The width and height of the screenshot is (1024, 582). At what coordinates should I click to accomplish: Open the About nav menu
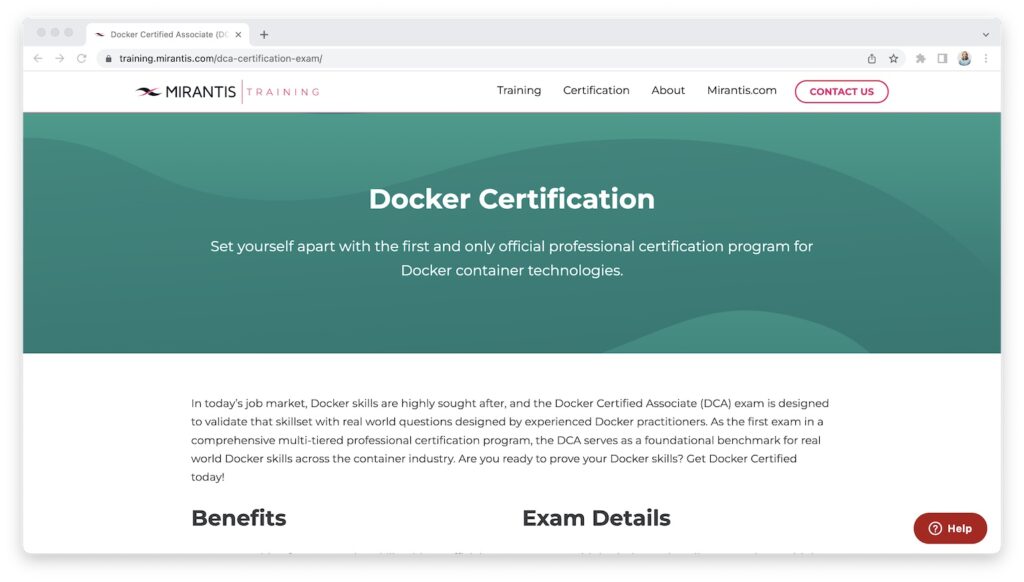click(x=668, y=90)
